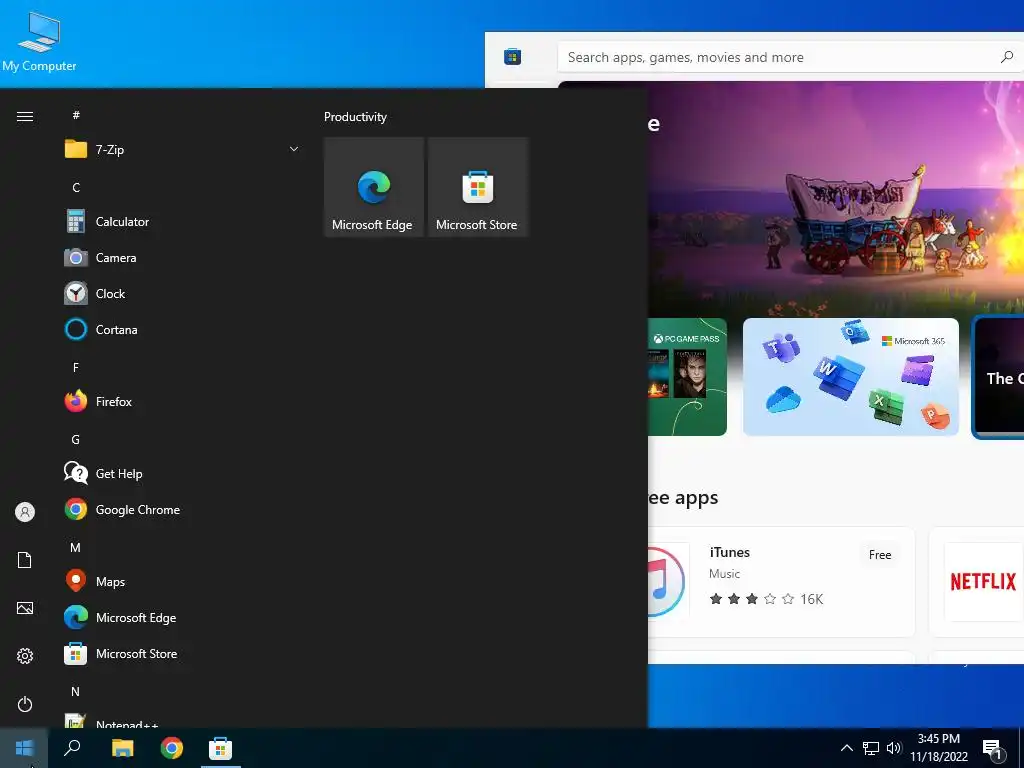Open the Microsoft 365 banner card
The width and height of the screenshot is (1024, 768).
[851, 377]
